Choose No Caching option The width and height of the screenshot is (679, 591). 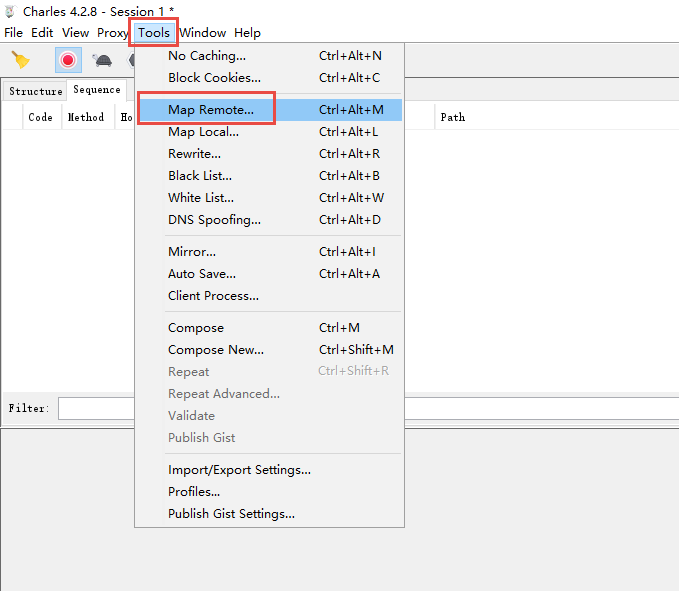click(206, 56)
